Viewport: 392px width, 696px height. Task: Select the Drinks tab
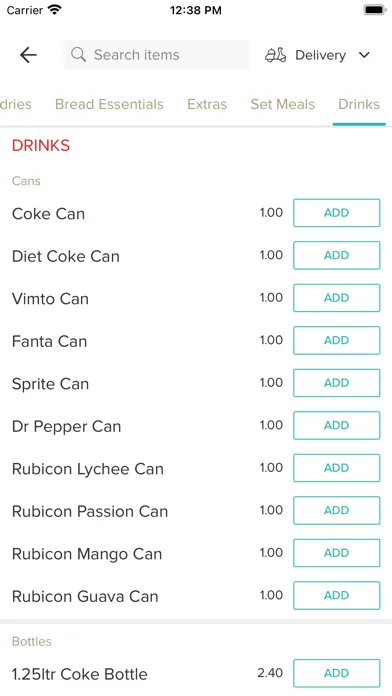(x=359, y=104)
